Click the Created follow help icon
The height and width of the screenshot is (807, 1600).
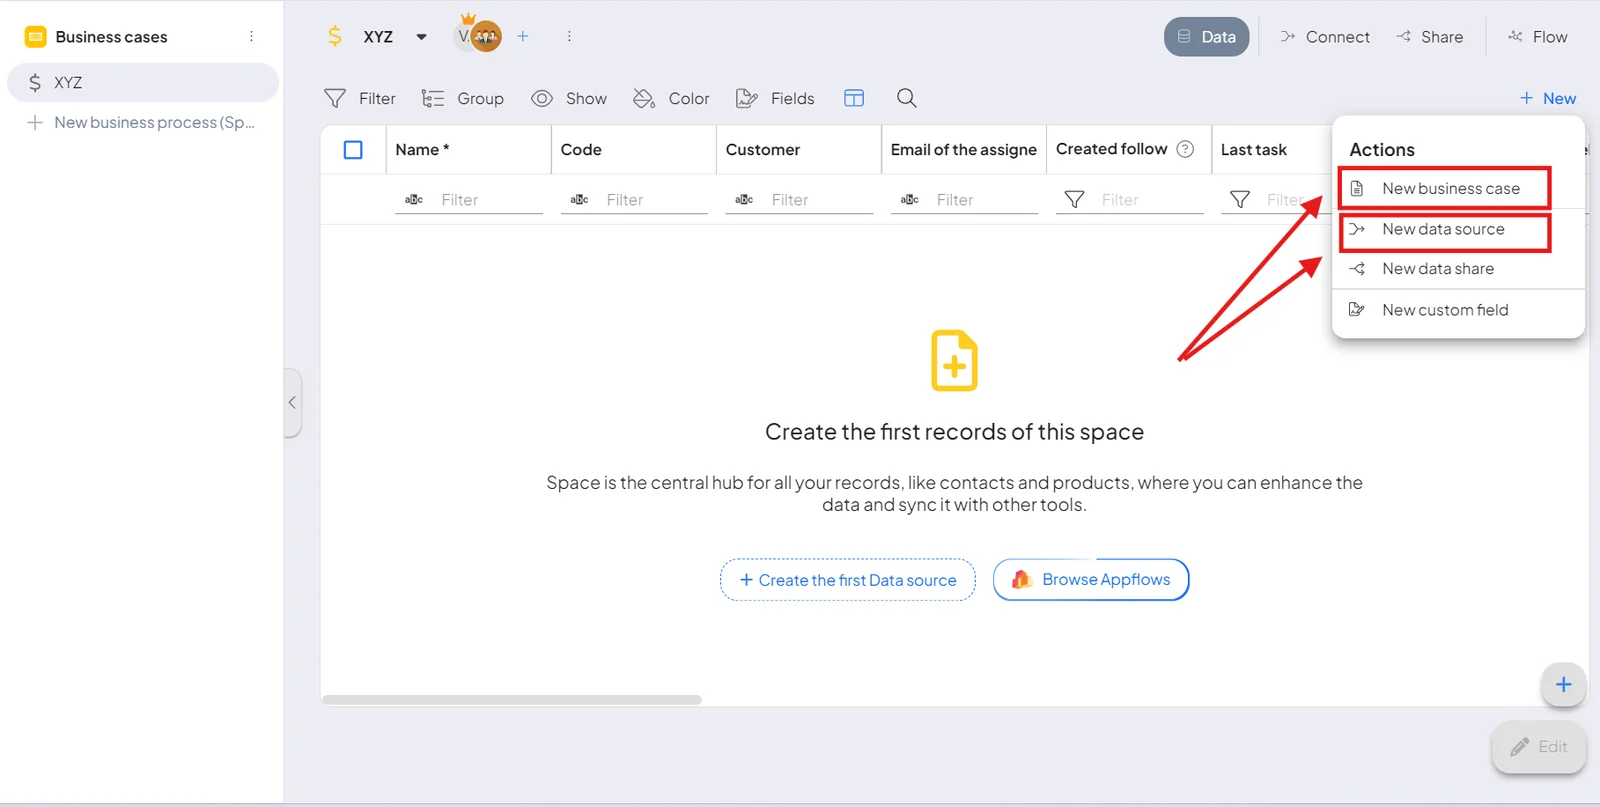[1185, 149]
